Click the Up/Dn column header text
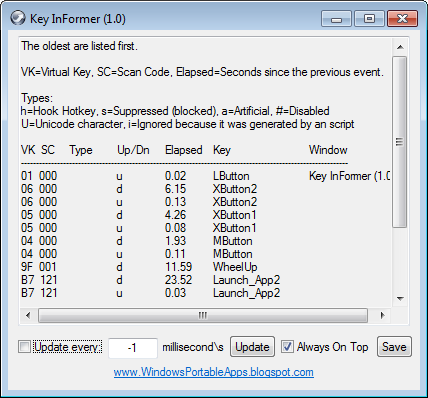 pos(133,150)
